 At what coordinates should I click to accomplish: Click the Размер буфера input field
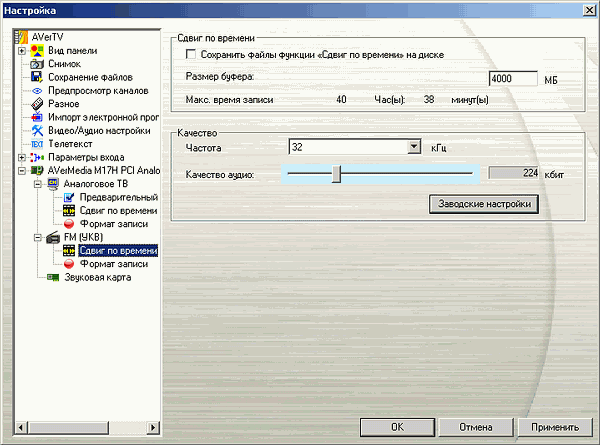[513, 79]
